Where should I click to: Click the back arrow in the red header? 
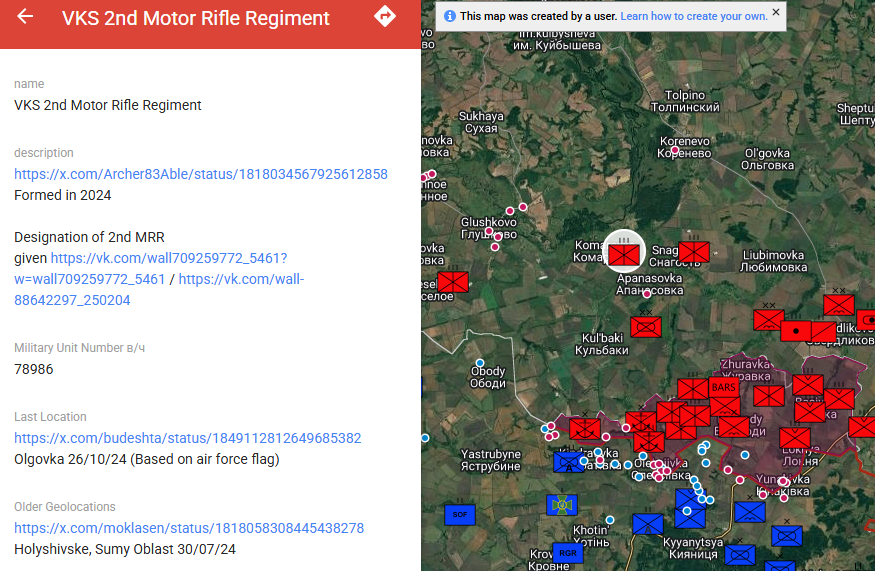(25, 17)
